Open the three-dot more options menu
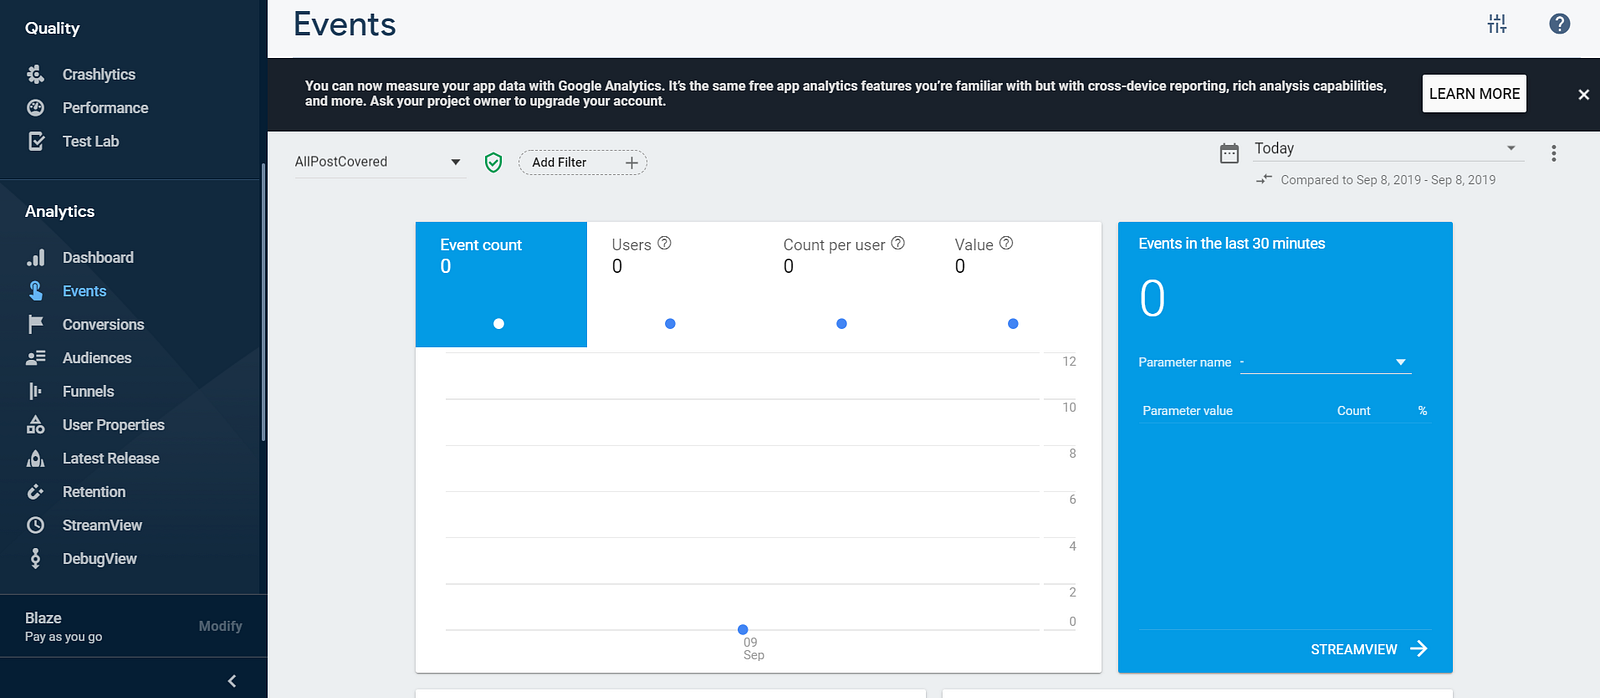Screen dimensions: 1600x698 click(x=1554, y=153)
